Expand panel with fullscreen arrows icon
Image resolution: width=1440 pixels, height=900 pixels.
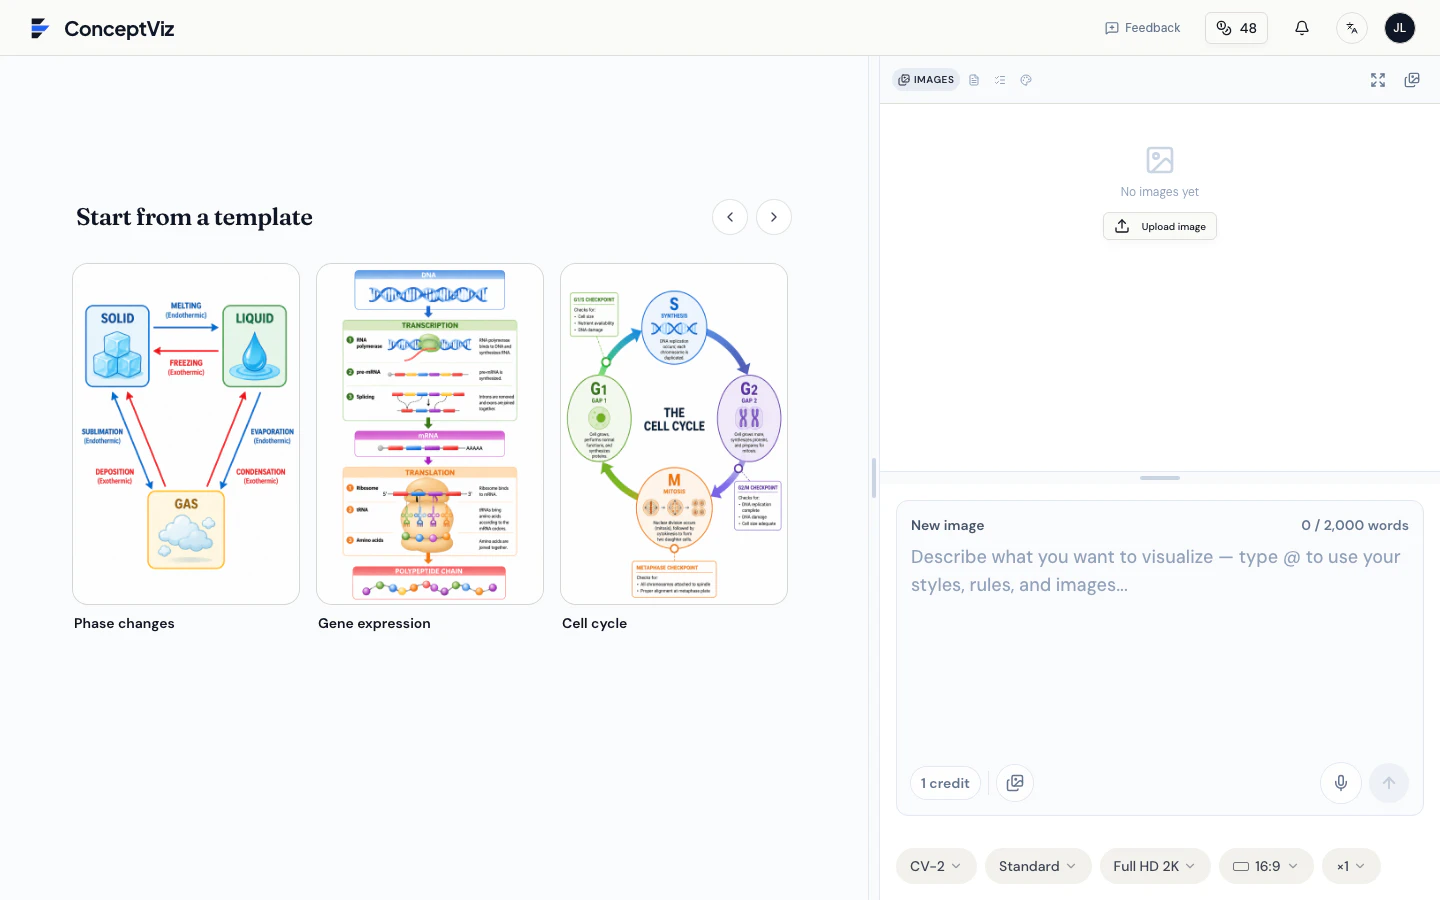point(1378,80)
